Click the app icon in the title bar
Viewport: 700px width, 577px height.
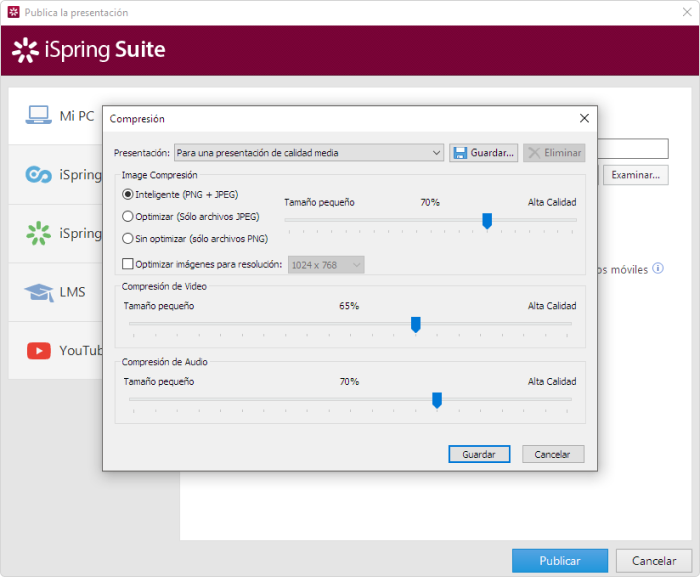click(x=14, y=12)
